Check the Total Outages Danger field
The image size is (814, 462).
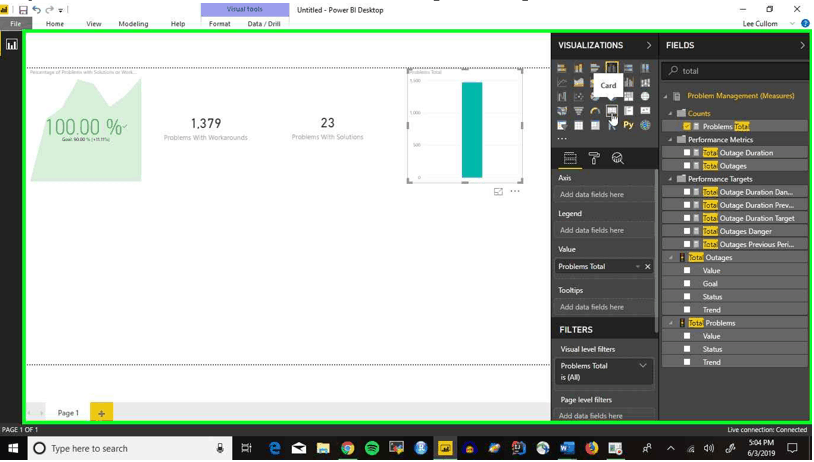click(687, 231)
